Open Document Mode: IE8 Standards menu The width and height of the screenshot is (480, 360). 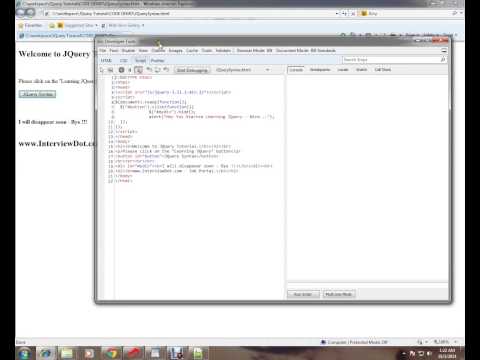click(306, 51)
